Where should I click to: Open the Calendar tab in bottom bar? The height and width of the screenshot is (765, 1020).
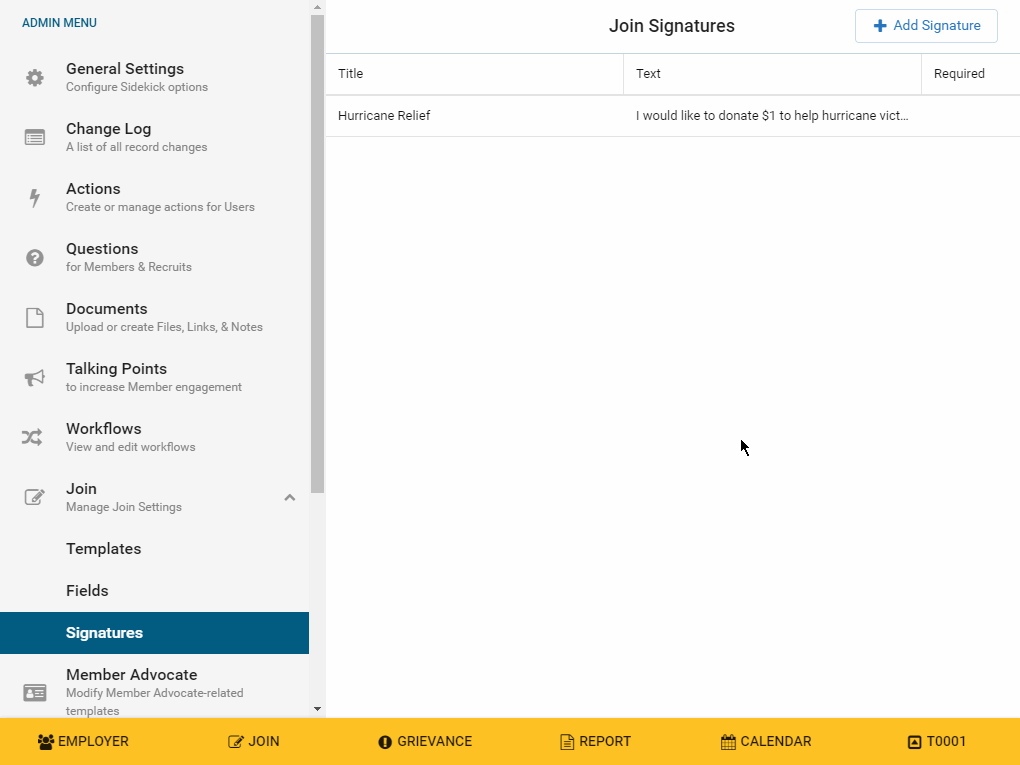click(766, 742)
